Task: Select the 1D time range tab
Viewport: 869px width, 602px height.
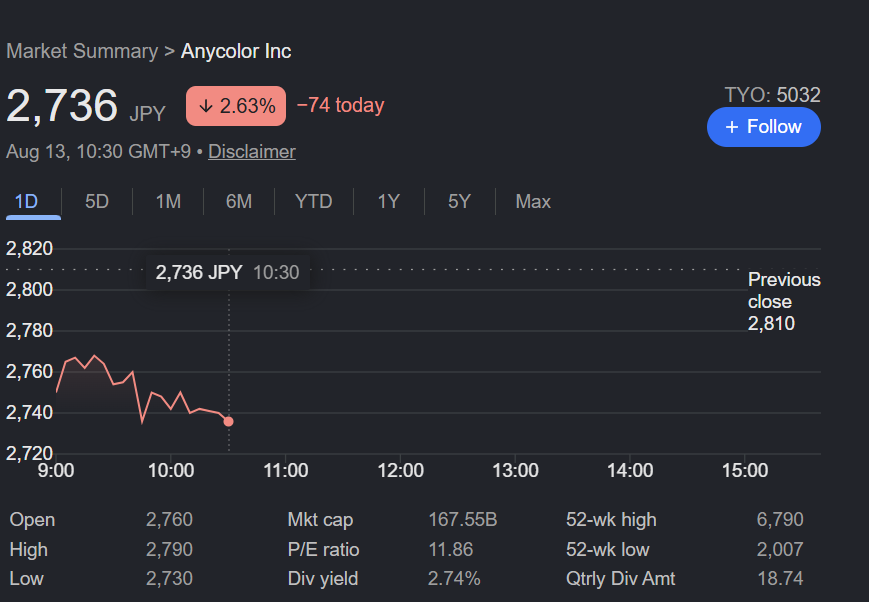Action: click(26, 201)
